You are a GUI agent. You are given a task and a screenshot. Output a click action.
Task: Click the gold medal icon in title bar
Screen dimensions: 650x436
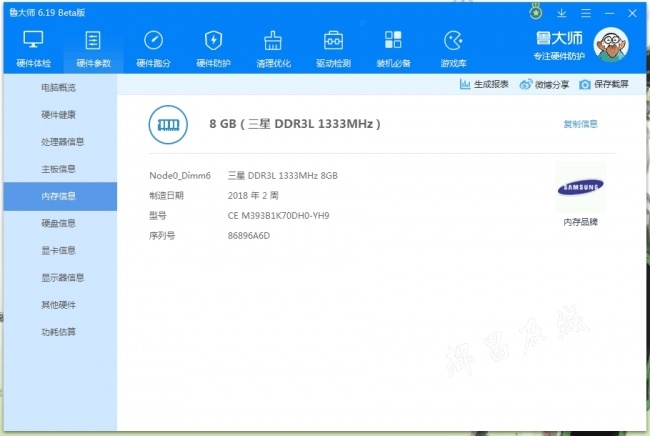(536, 12)
